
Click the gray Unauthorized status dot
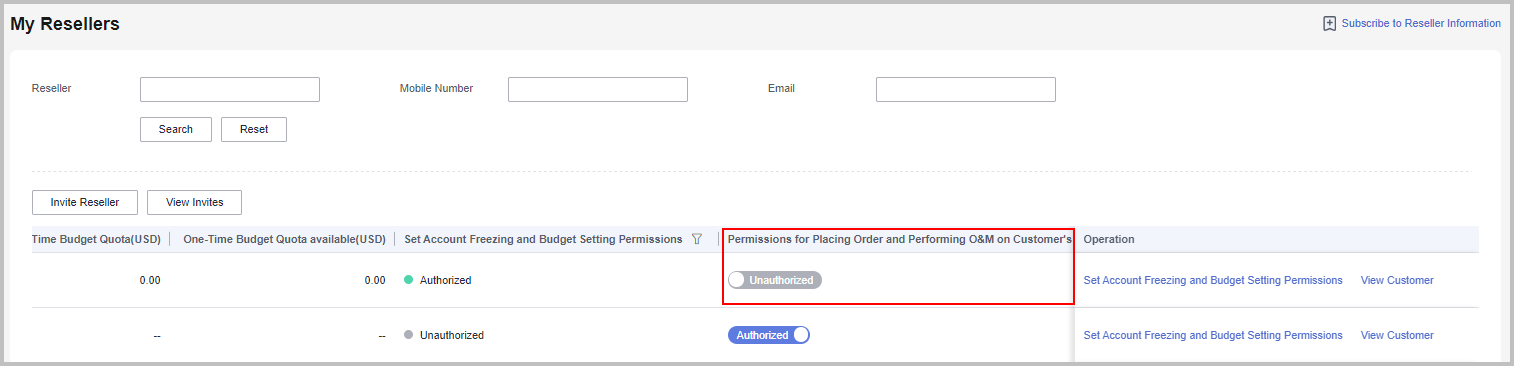(x=408, y=335)
